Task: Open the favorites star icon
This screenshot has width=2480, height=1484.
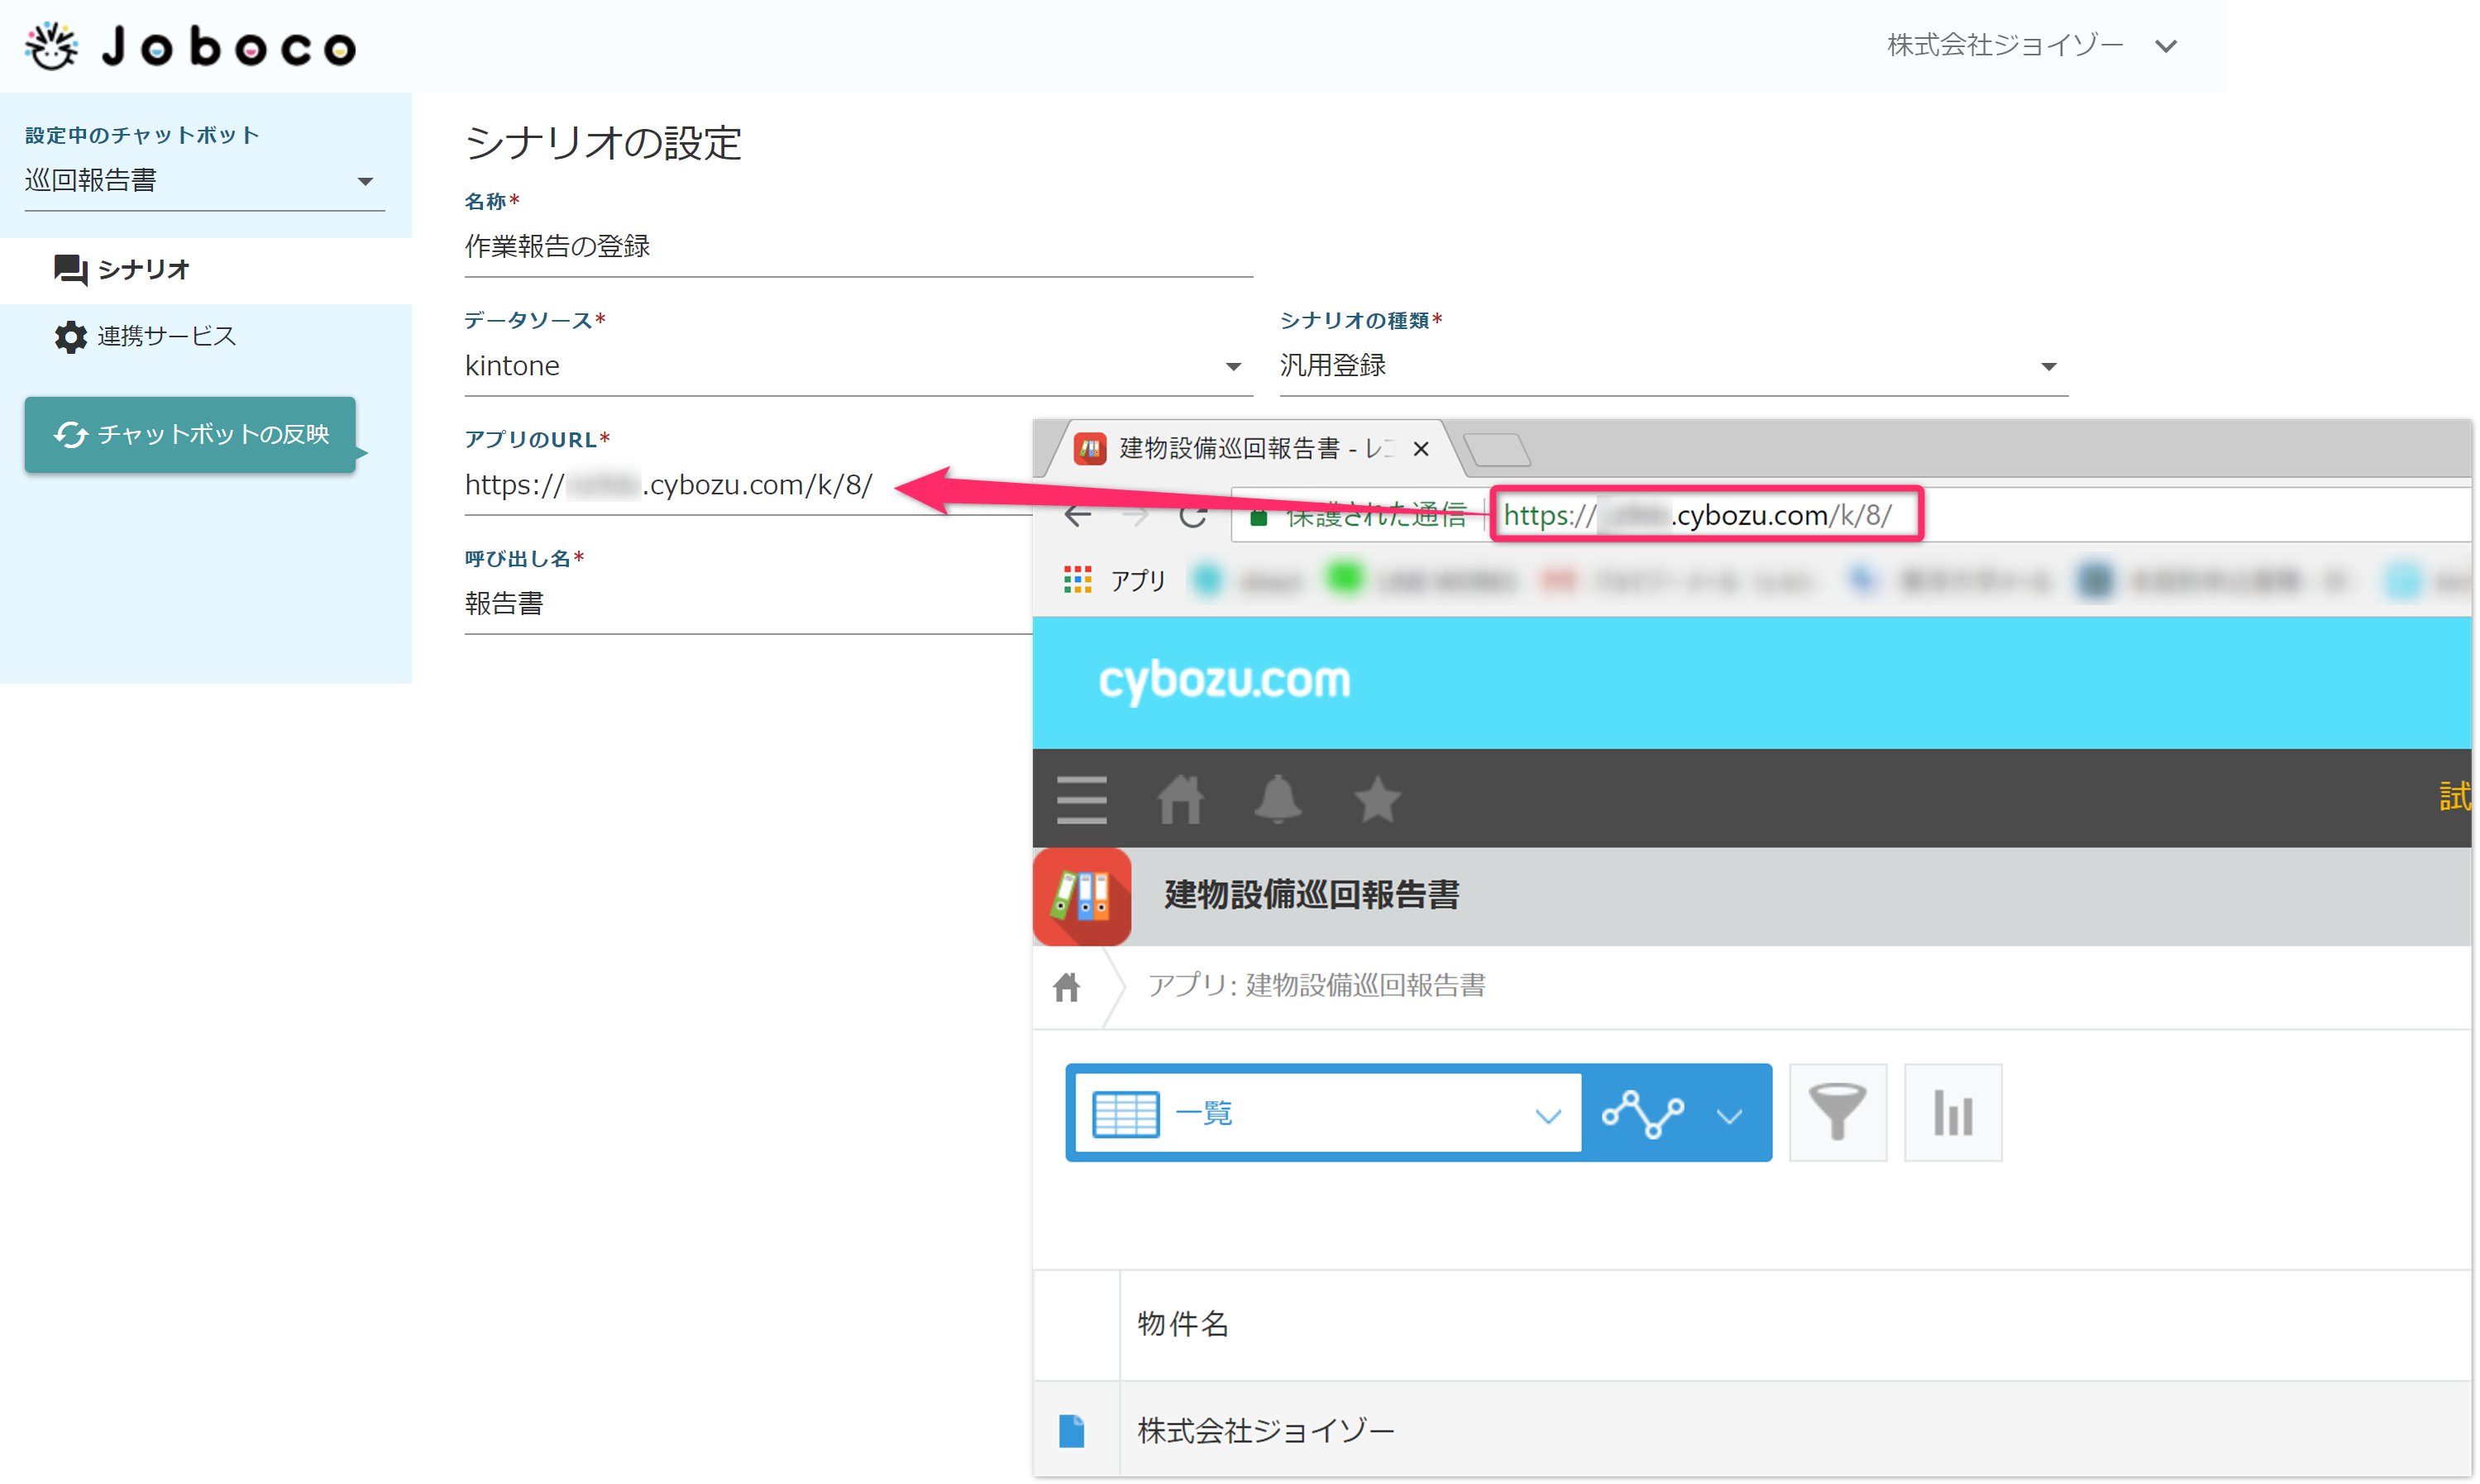Action: pyautogui.click(x=1377, y=799)
